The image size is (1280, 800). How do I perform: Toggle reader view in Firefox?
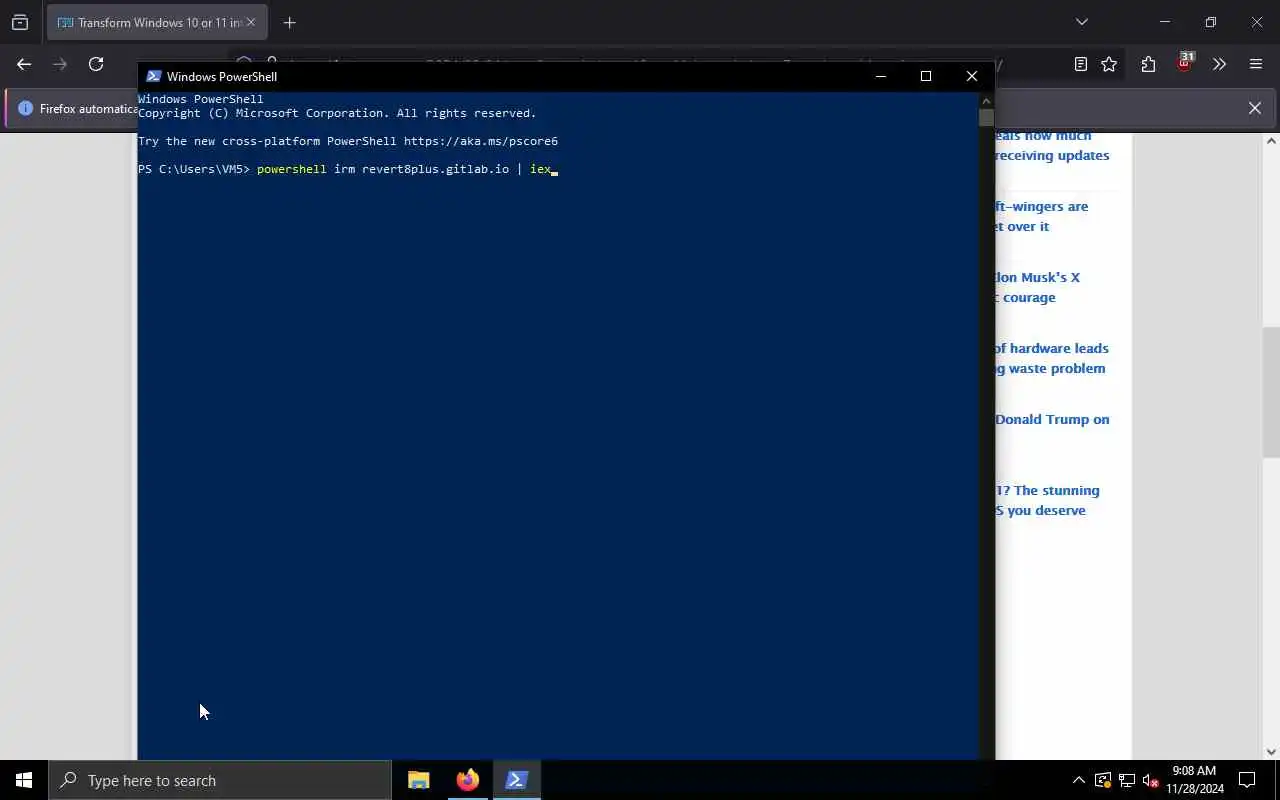tap(1081, 64)
